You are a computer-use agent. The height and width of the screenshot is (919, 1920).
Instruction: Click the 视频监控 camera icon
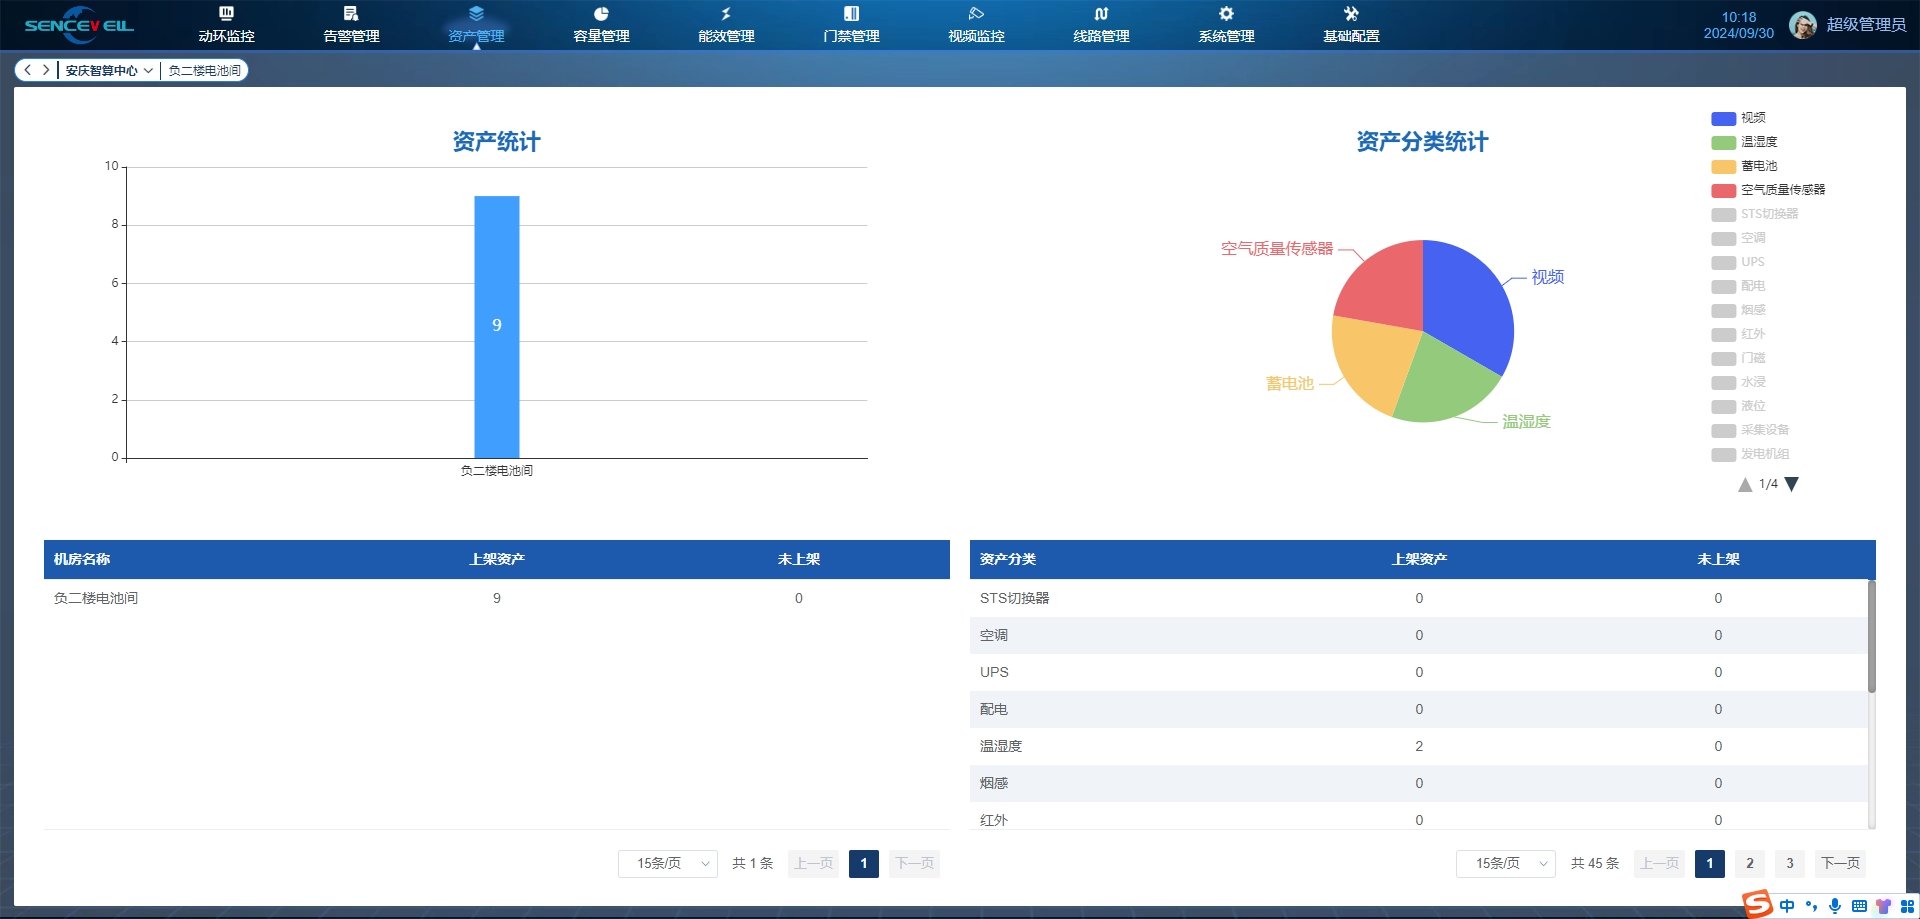(x=976, y=14)
